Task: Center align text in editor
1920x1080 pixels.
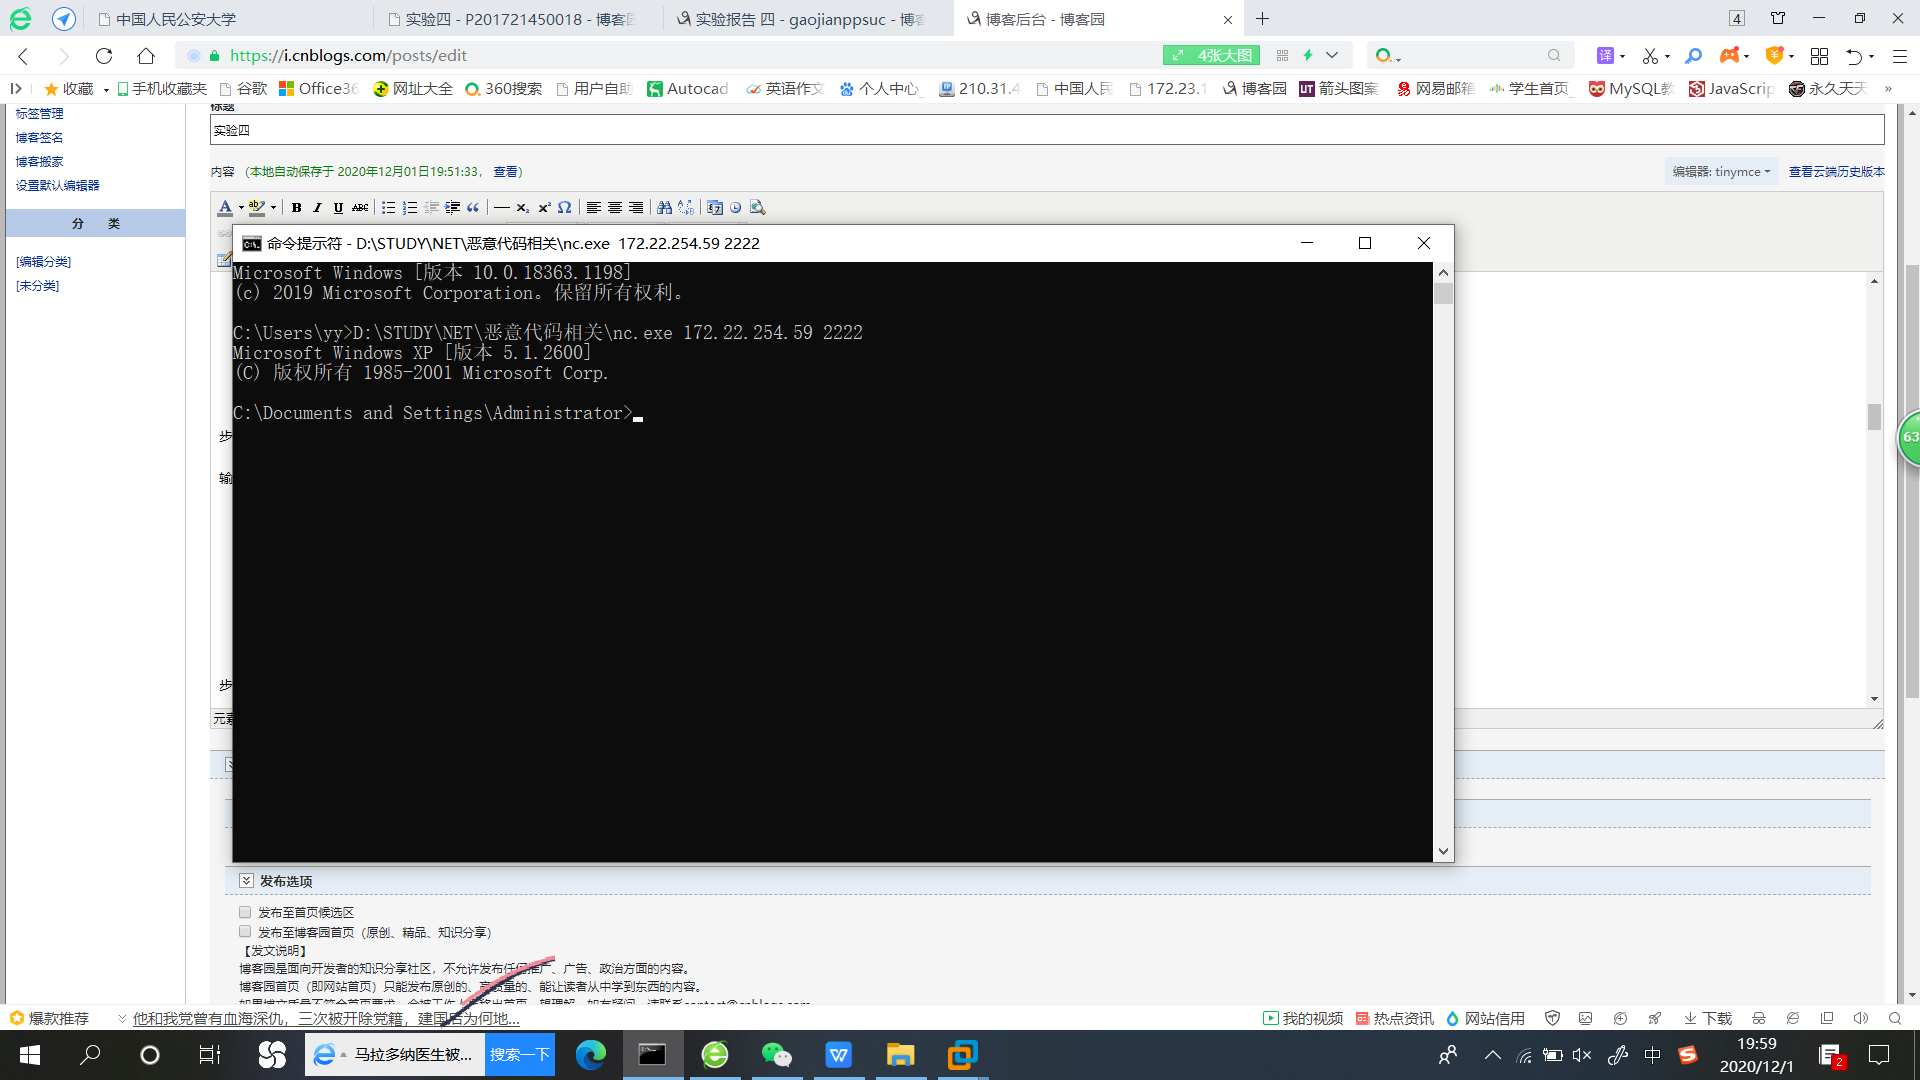Action: [x=615, y=208]
